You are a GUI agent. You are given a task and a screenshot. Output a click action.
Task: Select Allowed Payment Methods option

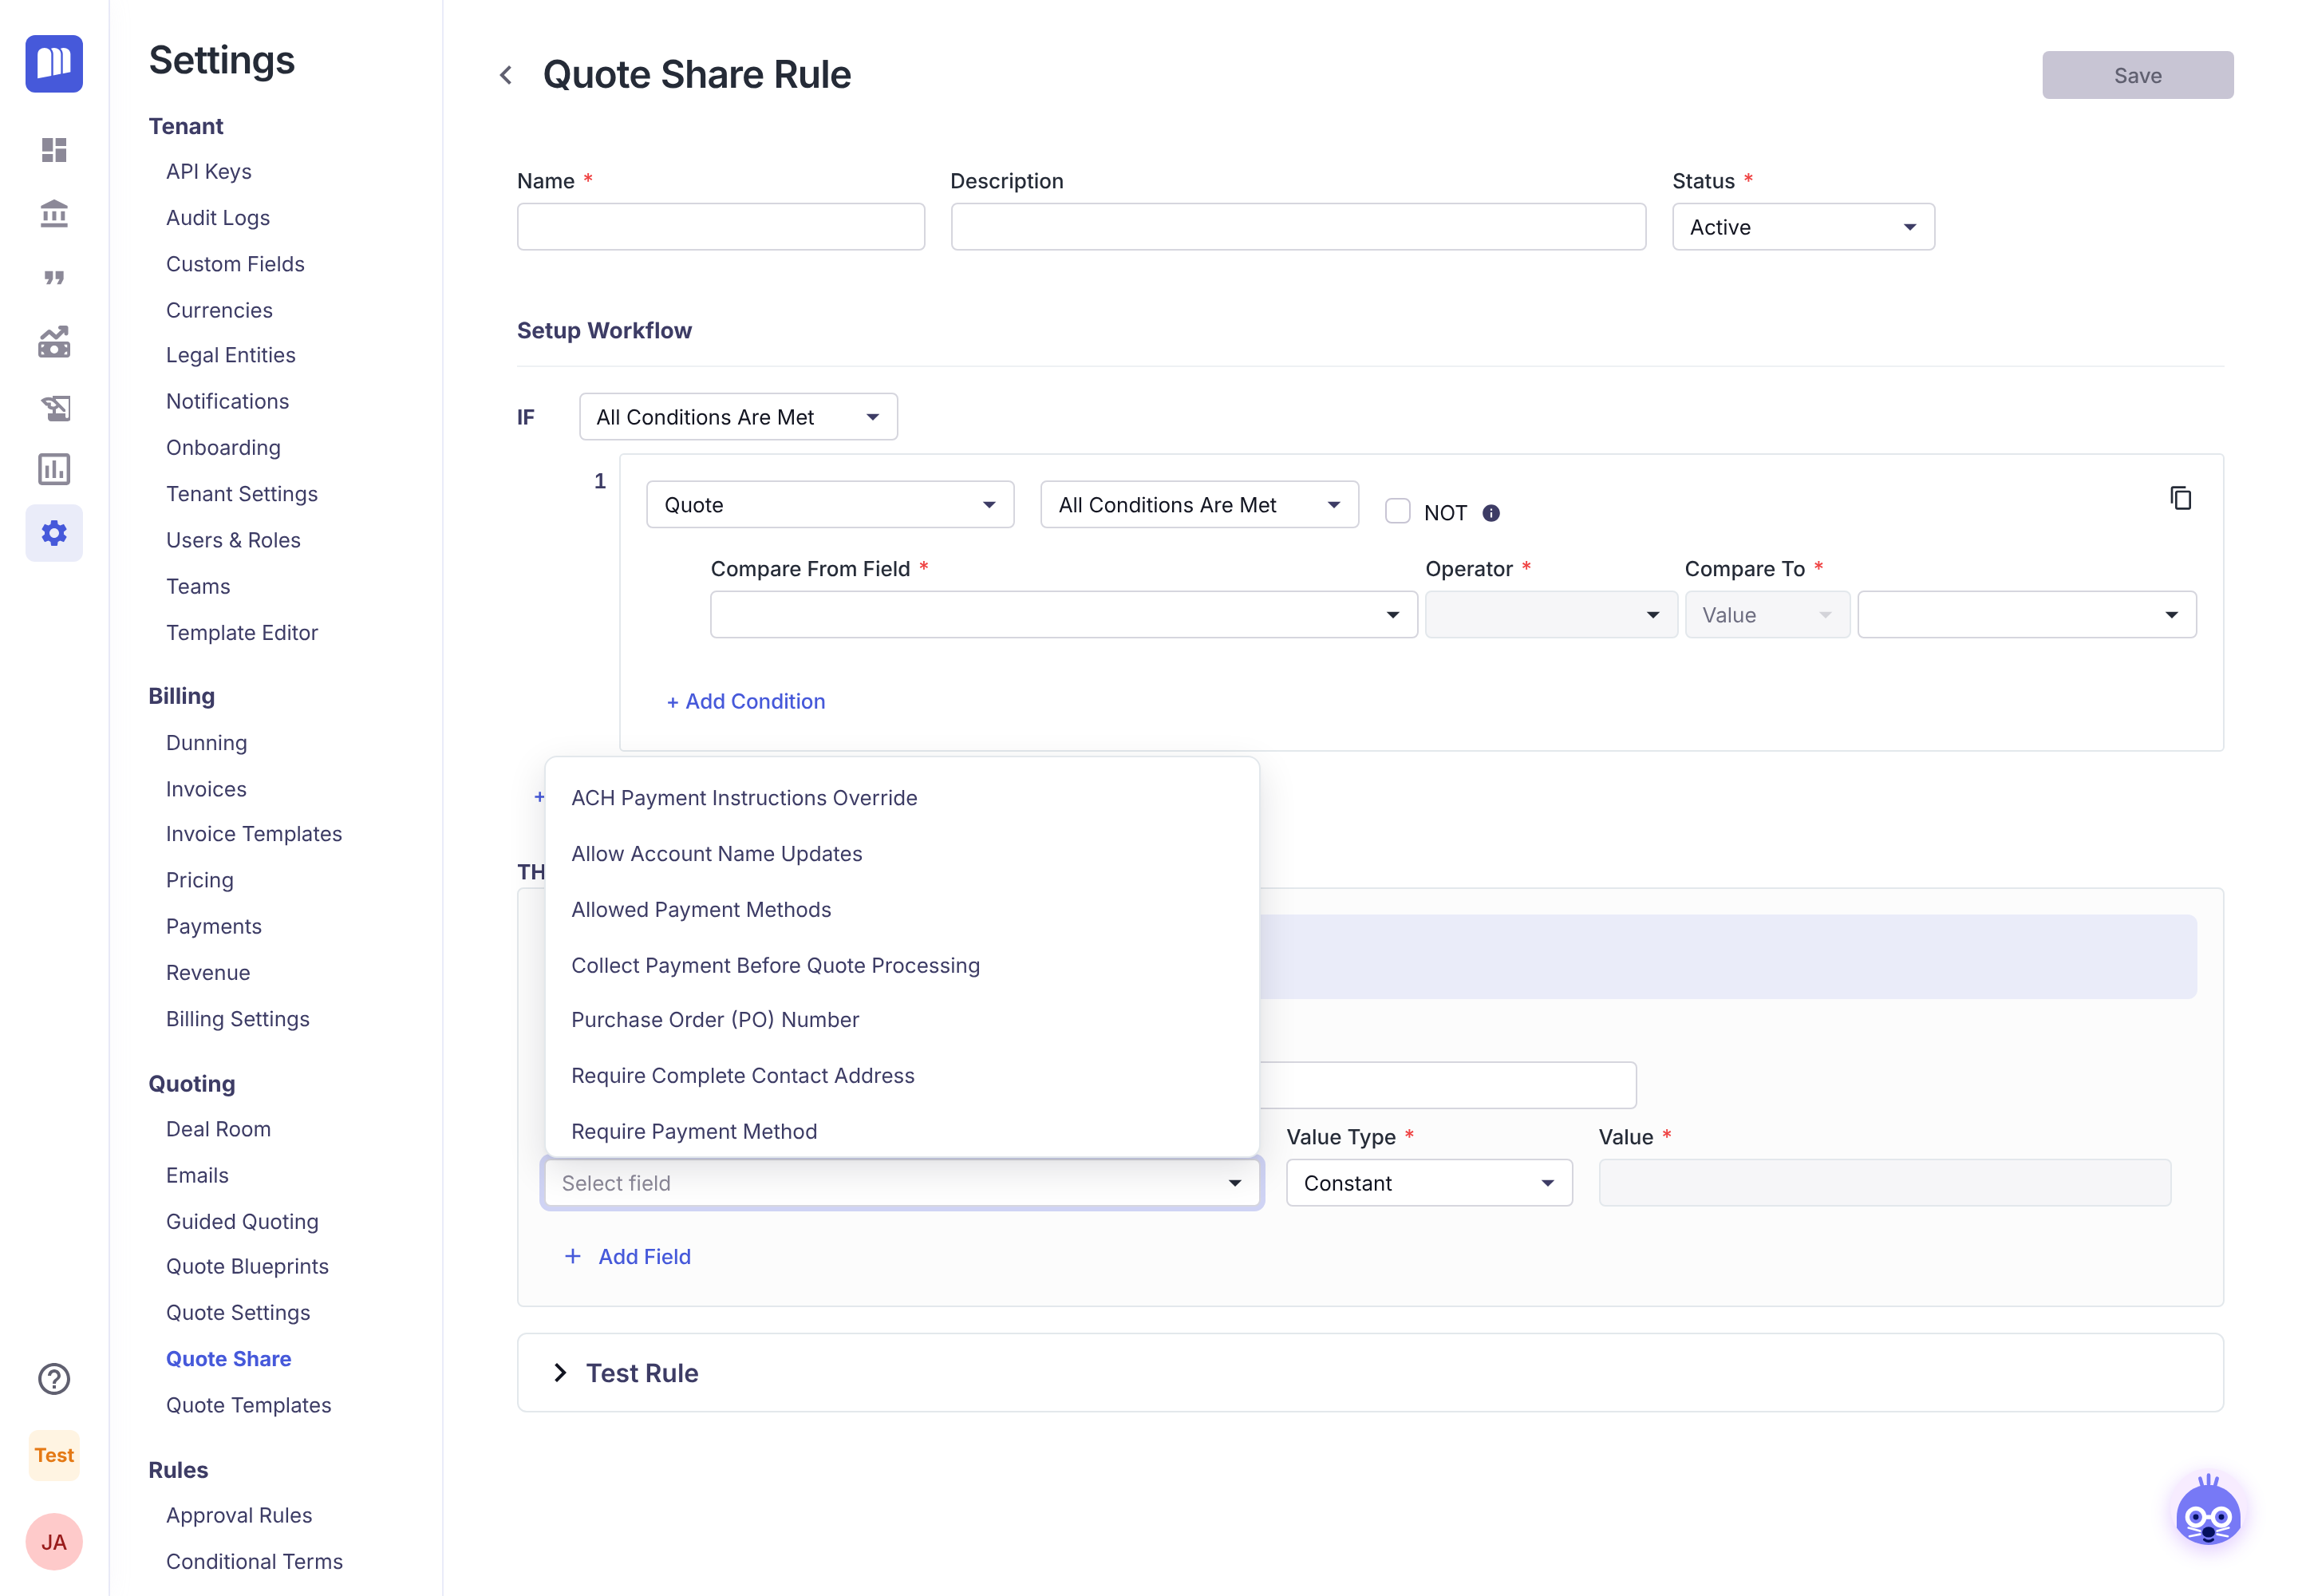click(x=902, y=910)
